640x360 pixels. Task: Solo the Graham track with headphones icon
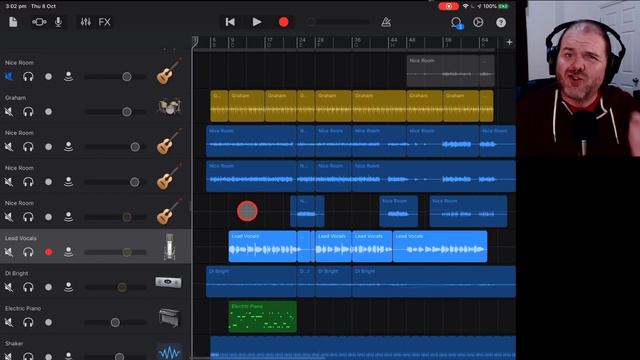pyautogui.click(x=28, y=112)
